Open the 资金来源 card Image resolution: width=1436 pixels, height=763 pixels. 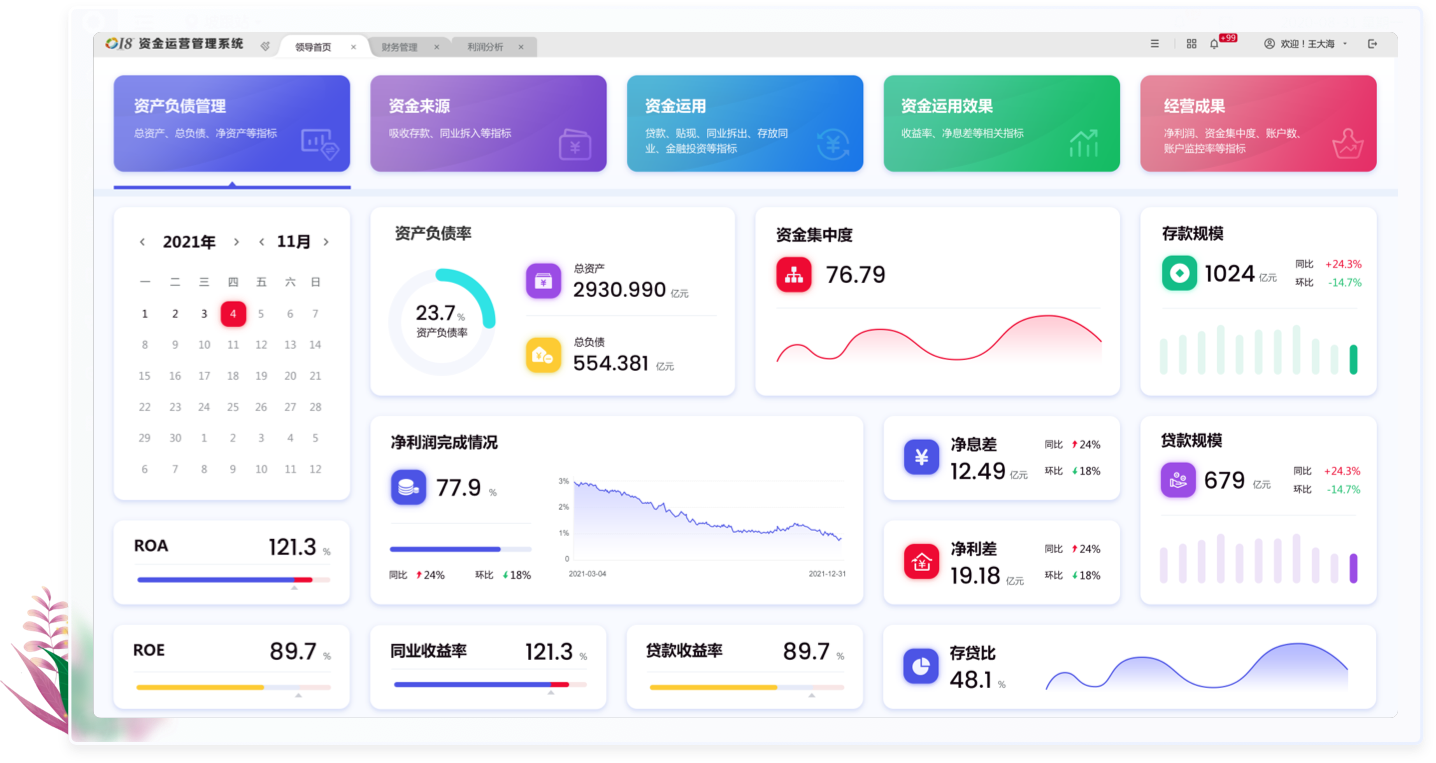point(488,123)
